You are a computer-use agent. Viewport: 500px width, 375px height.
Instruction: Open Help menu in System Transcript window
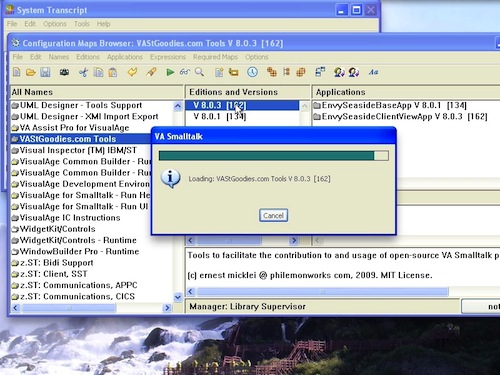click(103, 24)
